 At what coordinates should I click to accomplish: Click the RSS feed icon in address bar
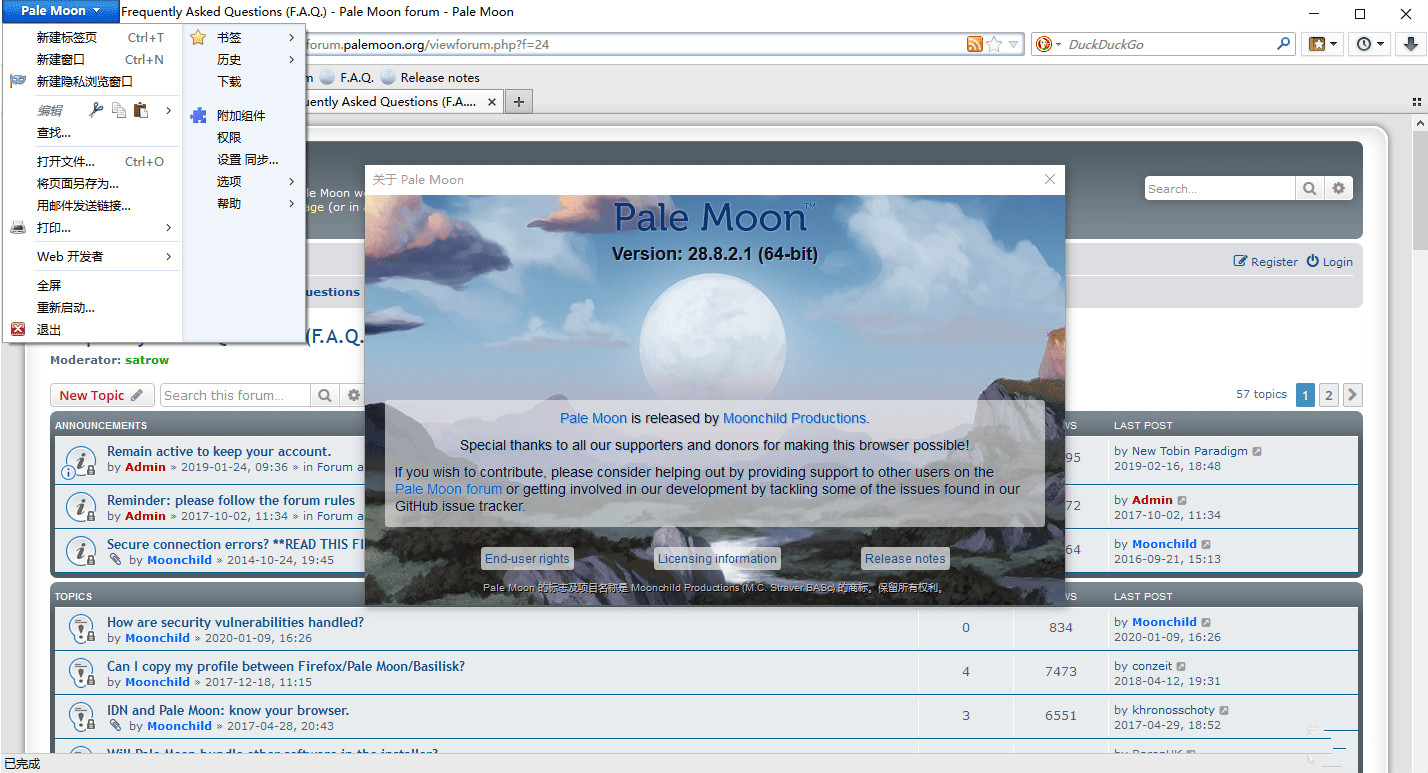[x=974, y=44]
